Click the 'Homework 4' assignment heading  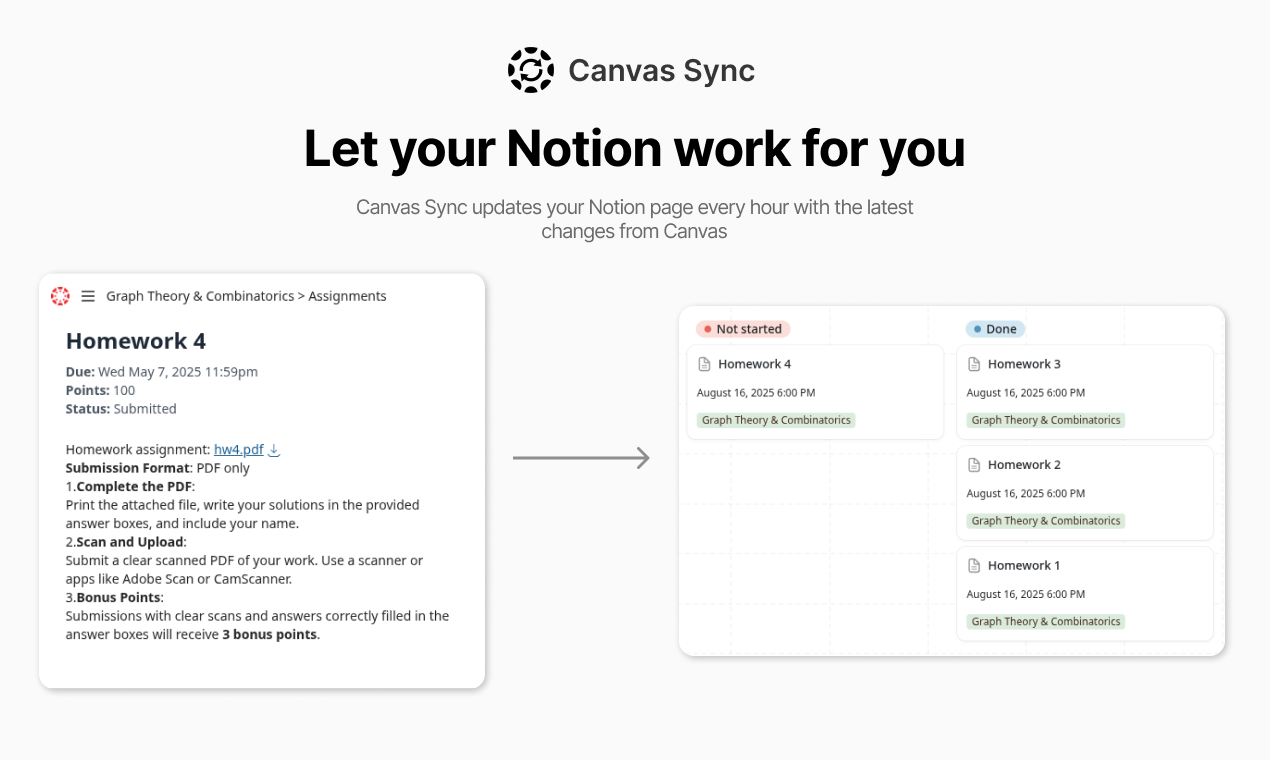[x=136, y=341]
